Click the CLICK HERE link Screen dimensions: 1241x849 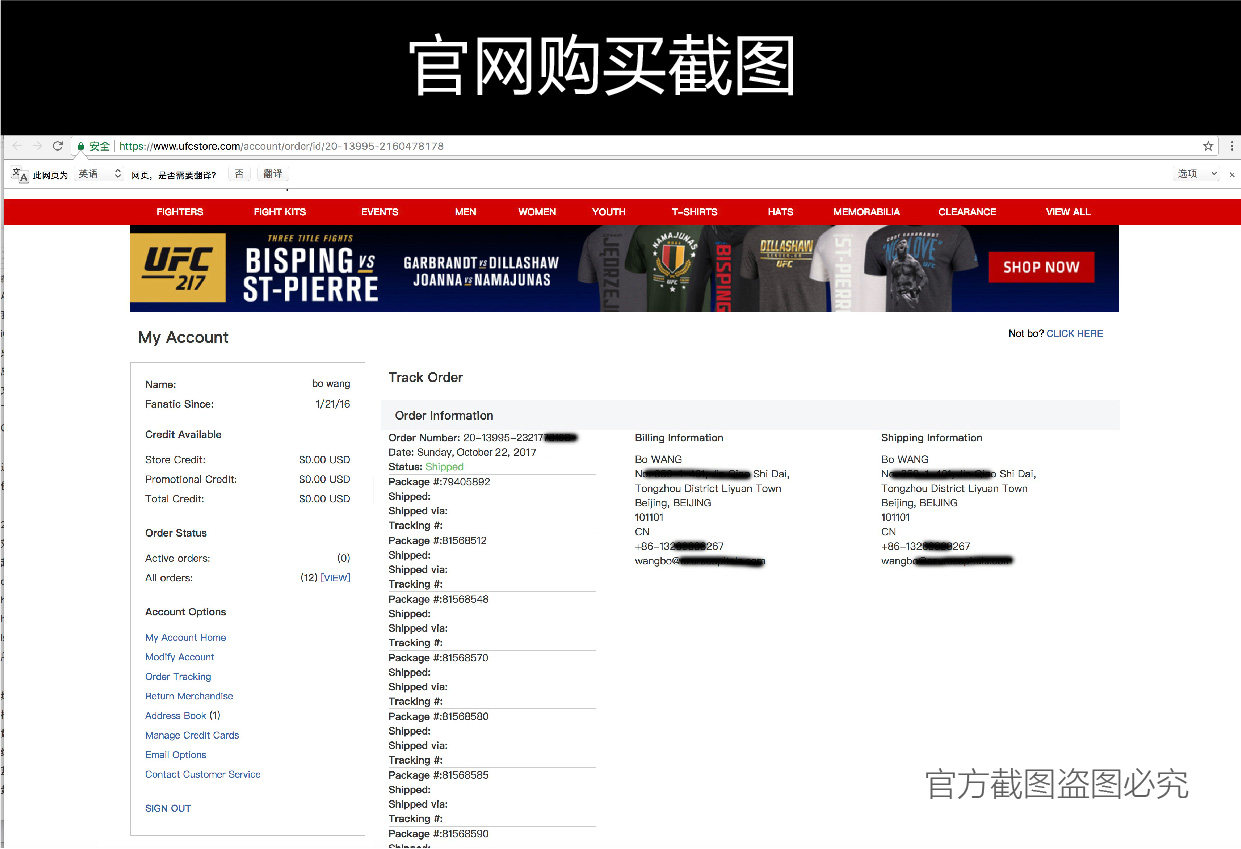[1075, 334]
